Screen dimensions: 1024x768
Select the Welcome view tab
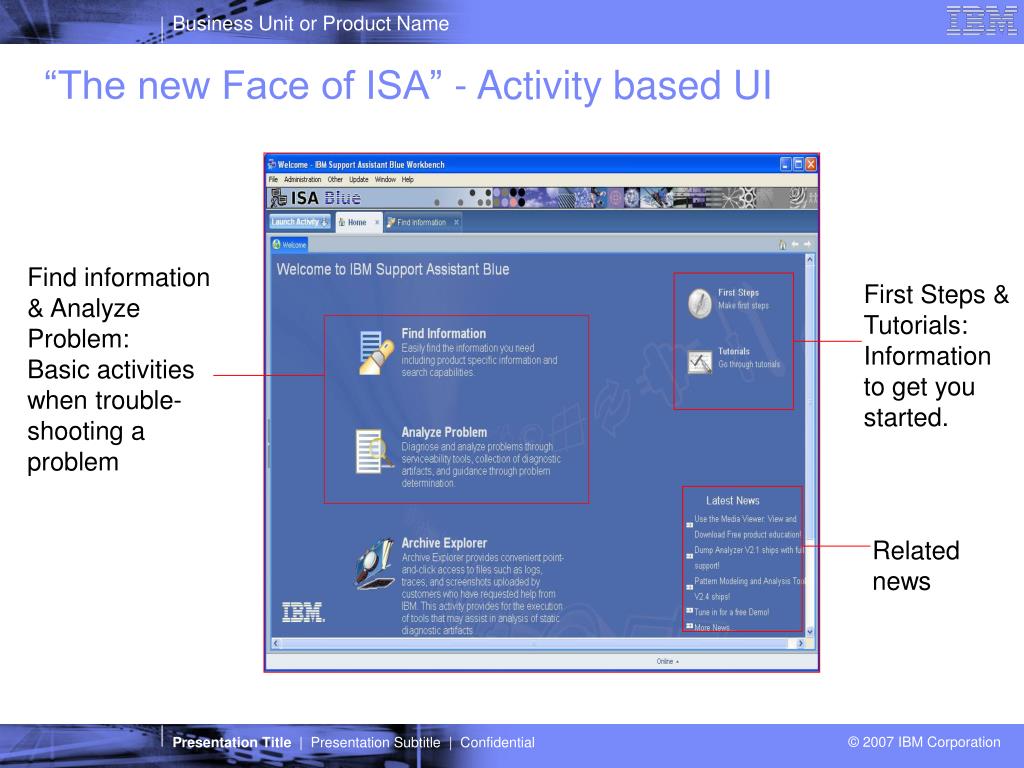(x=289, y=245)
